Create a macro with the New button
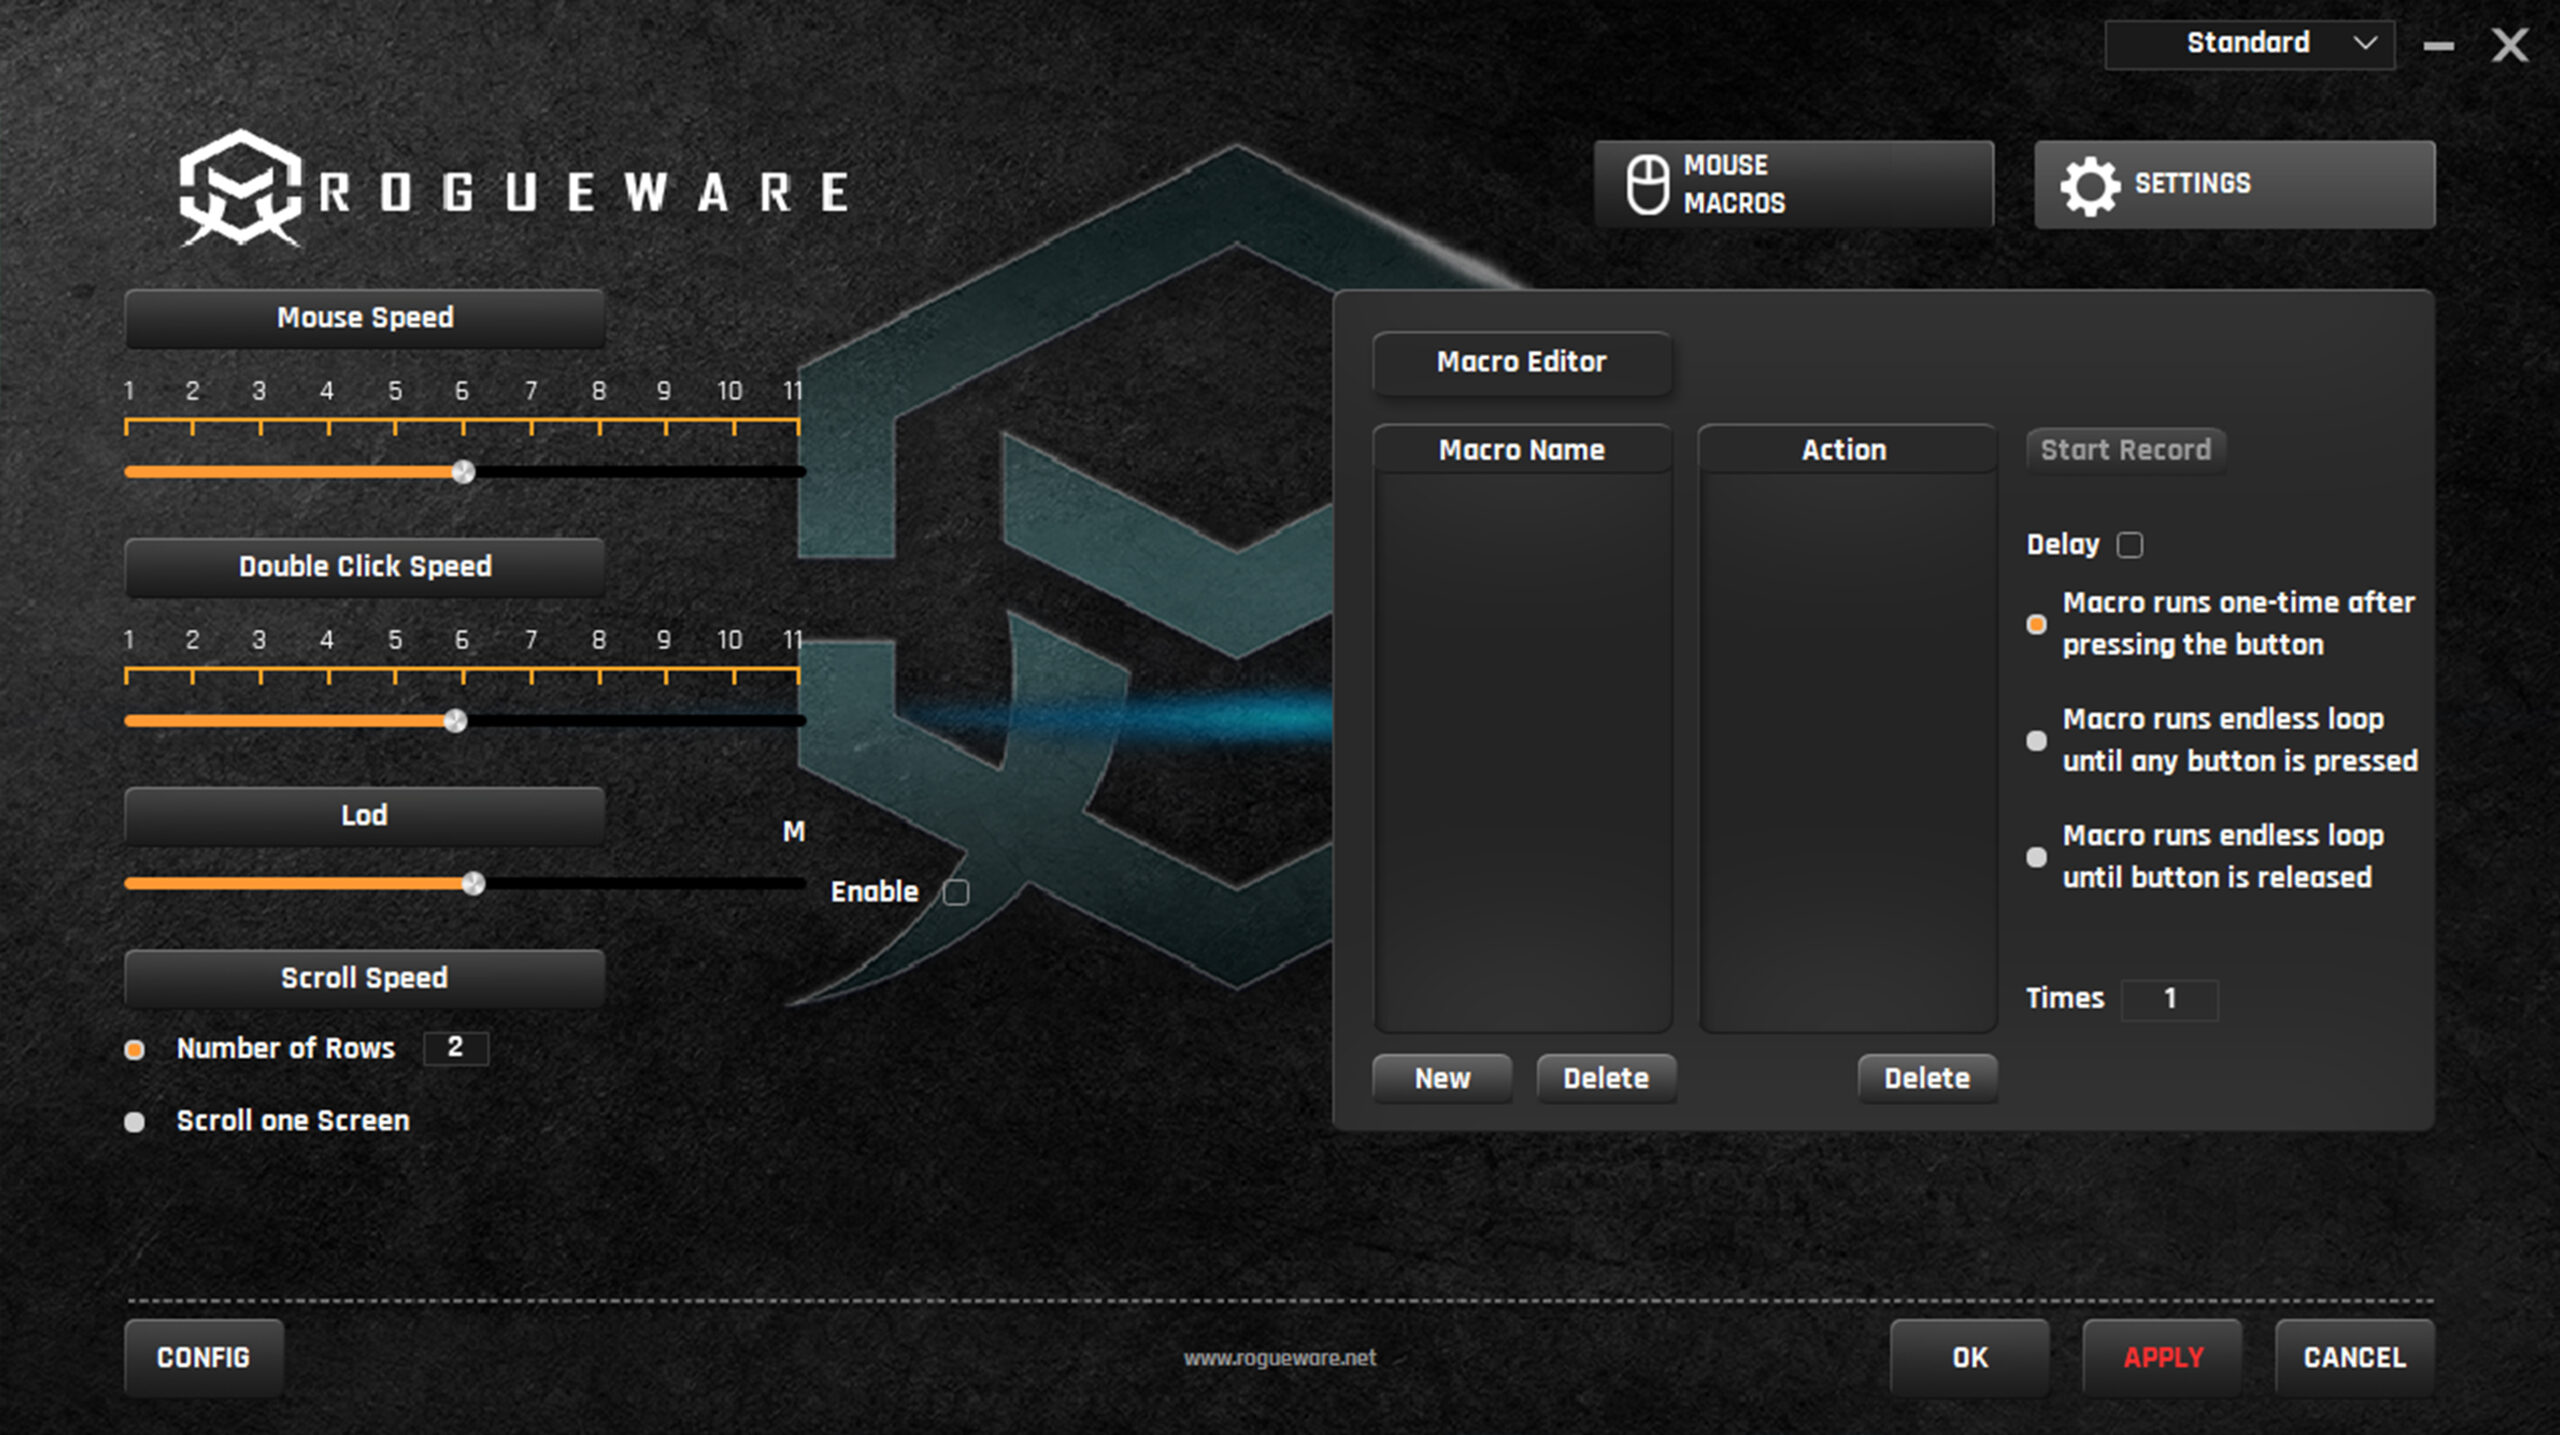 pyautogui.click(x=1442, y=1079)
